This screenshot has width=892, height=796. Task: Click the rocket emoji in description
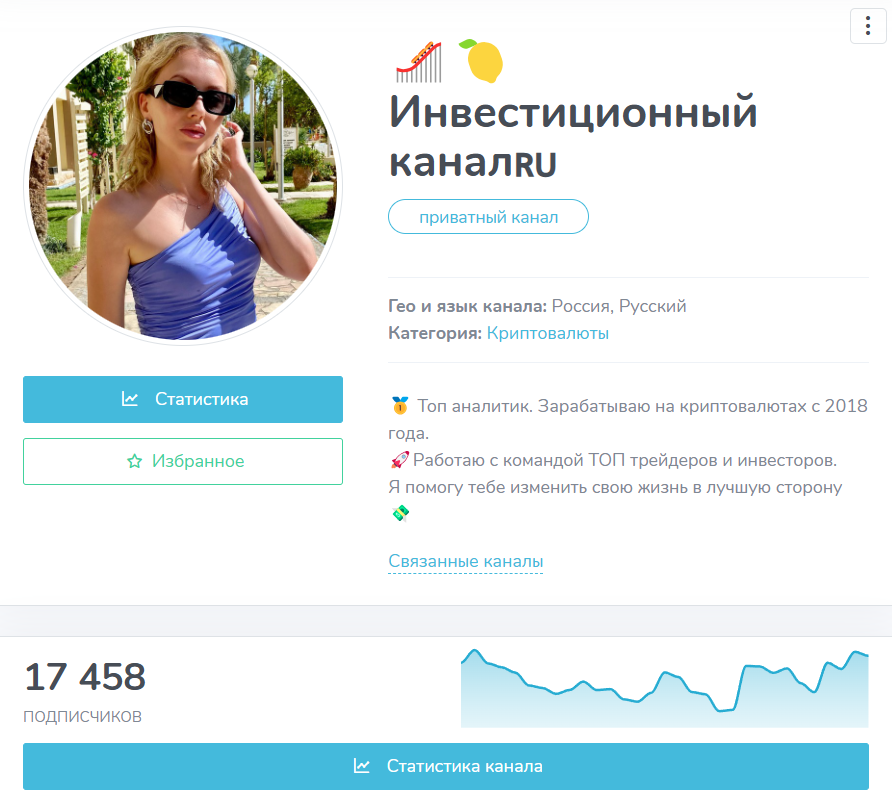point(400,460)
